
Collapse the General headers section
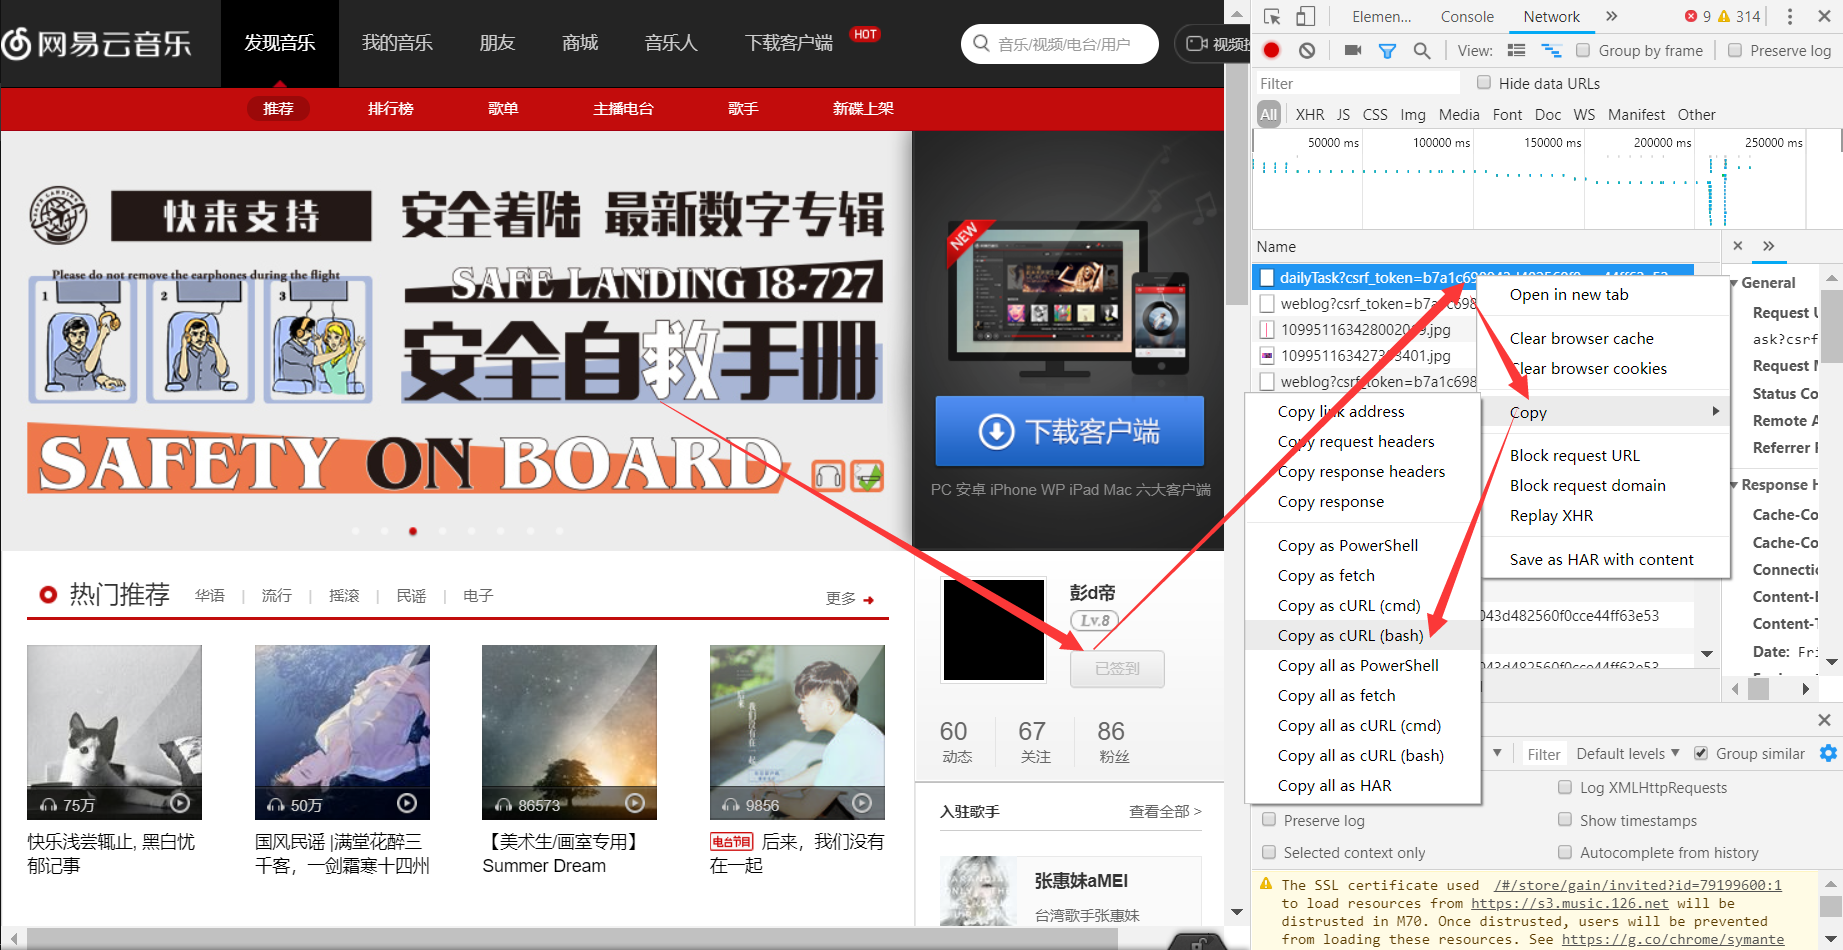pyautogui.click(x=1736, y=282)
